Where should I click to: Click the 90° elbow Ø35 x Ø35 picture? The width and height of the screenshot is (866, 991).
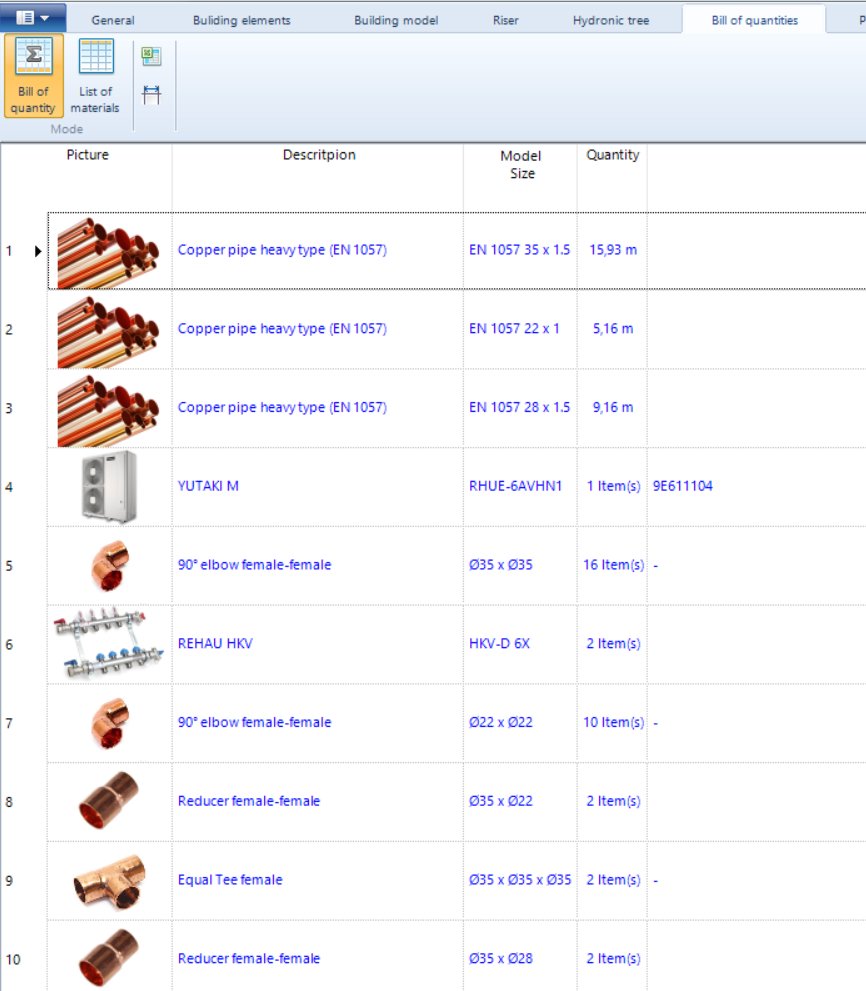click(108, 564)
